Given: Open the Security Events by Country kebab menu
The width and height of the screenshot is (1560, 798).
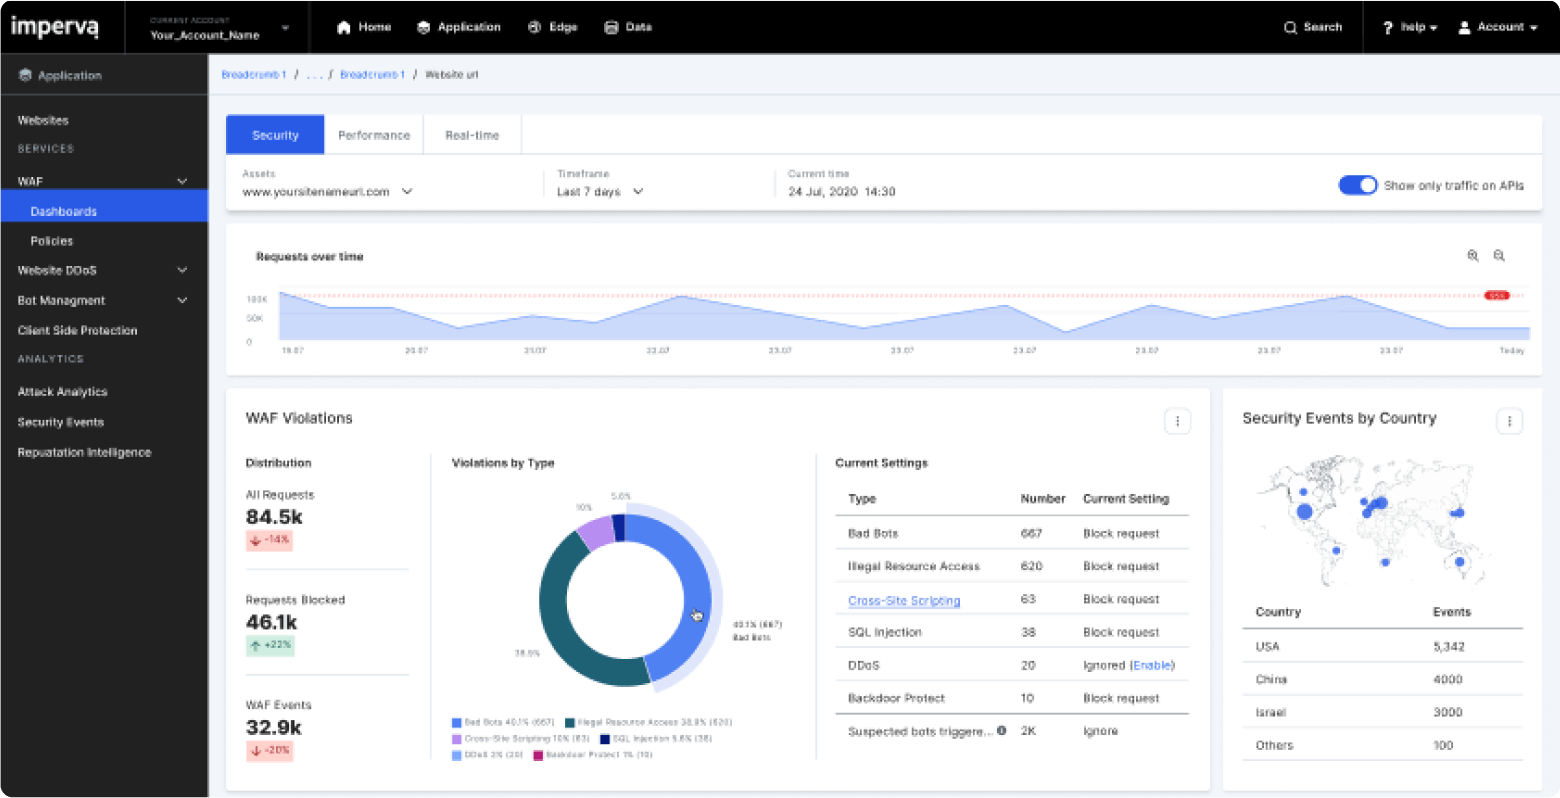Looking at the screenshot, I should pyautogui.click(x=1510, y=421).
